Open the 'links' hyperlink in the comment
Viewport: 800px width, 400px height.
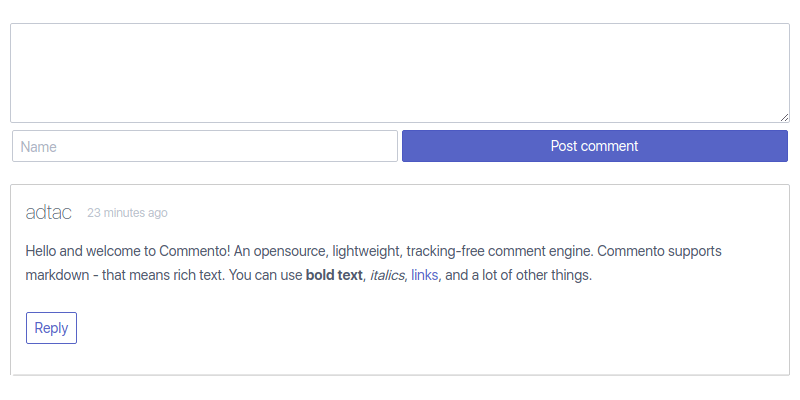coord(424,275)
